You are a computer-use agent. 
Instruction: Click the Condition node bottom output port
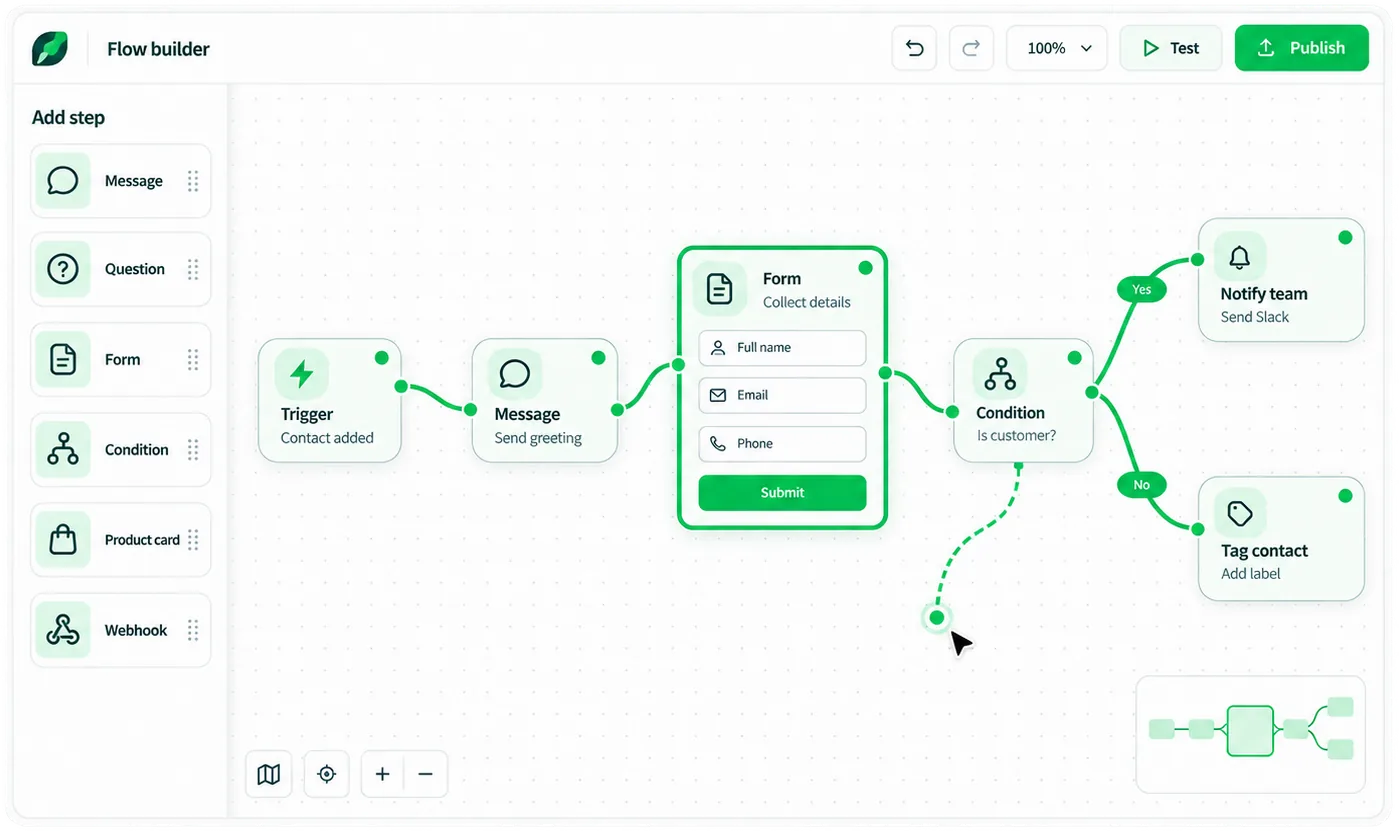1018,465
